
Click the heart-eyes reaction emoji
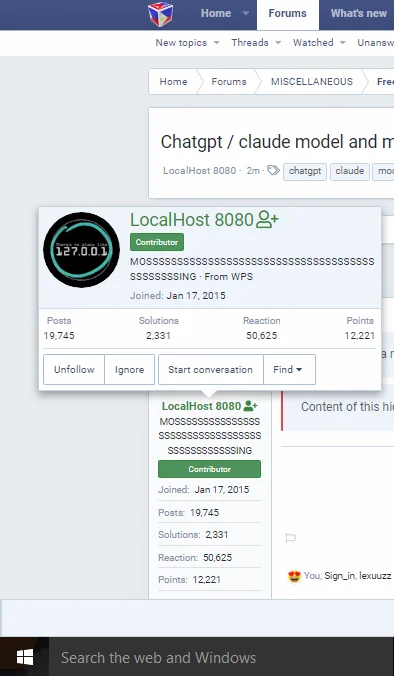click(294, 576)
